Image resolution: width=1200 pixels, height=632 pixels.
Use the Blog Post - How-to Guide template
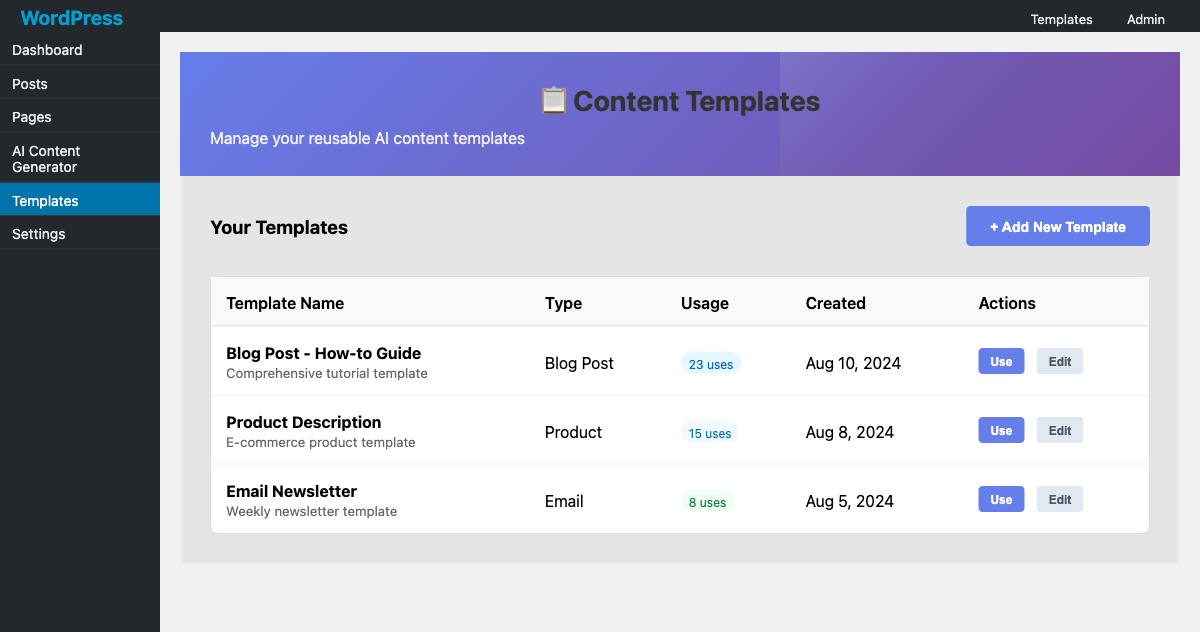[x=1001, y=361]
